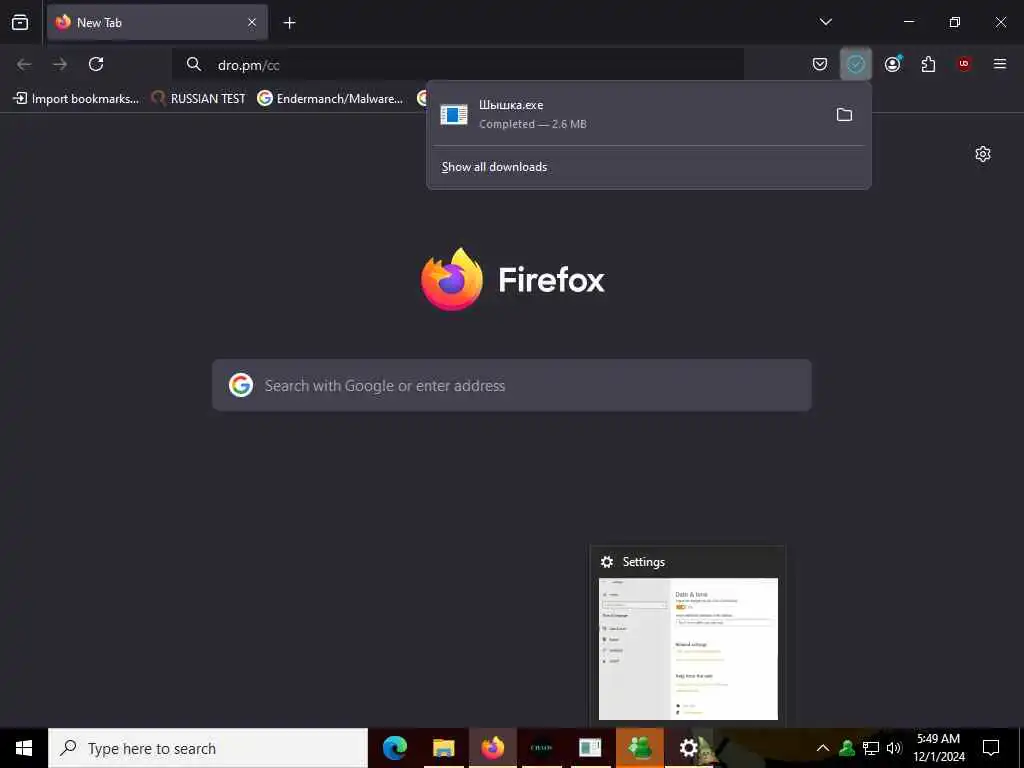
Task: Show Шышка.exe in folder
Action: tap(844, 114)
